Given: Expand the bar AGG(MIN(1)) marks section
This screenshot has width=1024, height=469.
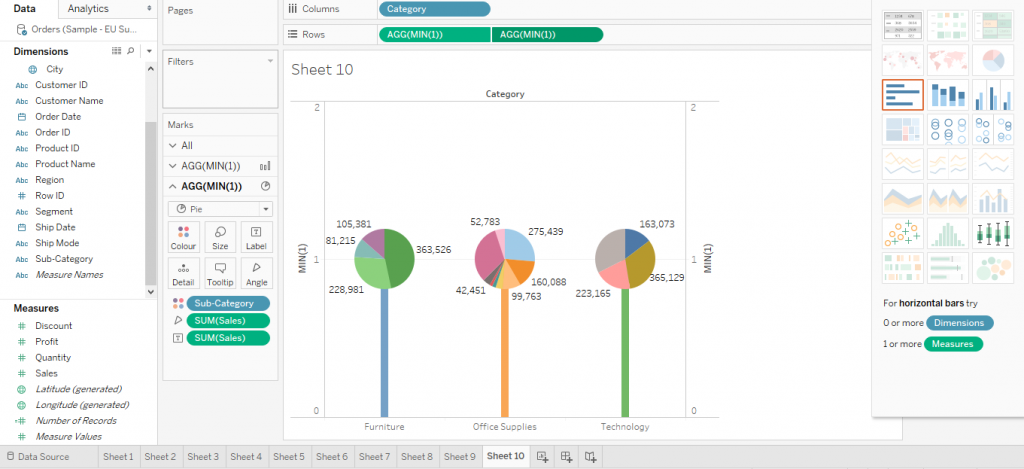Looking at the screenshot, I should pos(172,166).
